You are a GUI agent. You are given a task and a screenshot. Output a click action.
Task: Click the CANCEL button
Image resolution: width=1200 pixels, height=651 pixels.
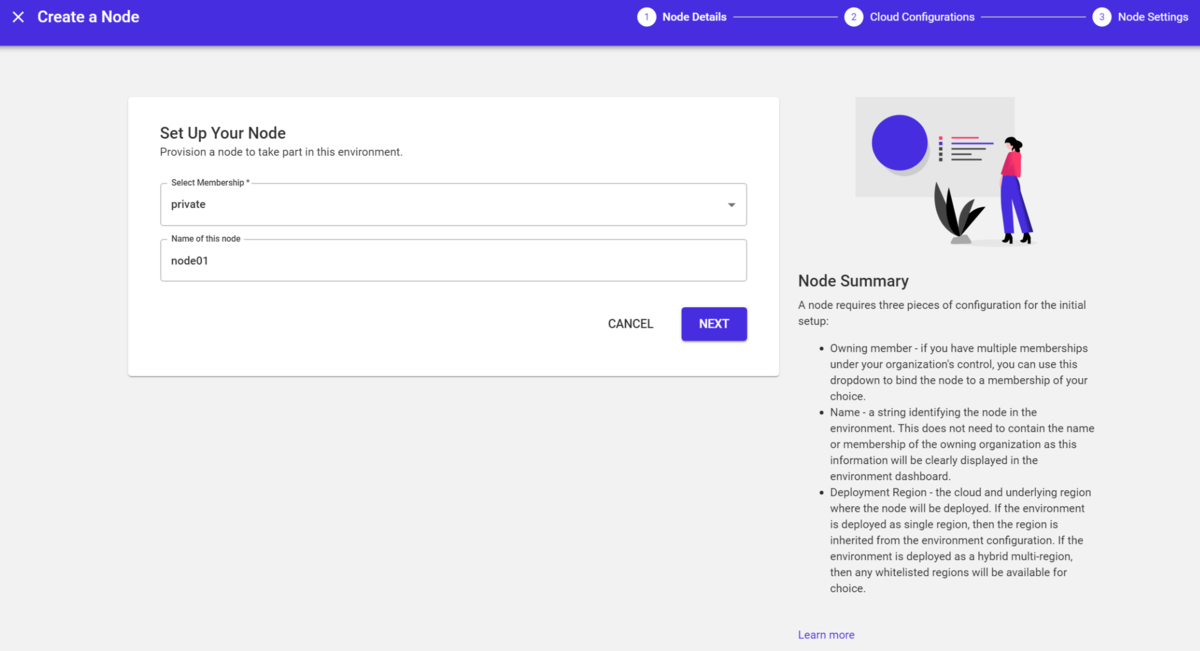click(x=630, y=324)
